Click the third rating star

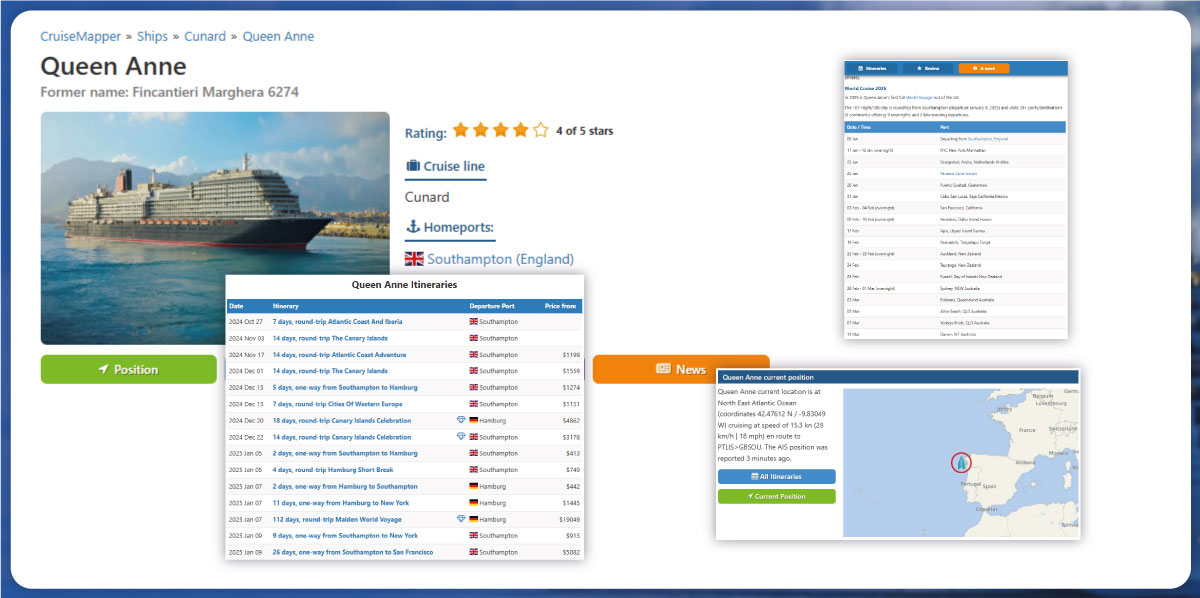coord(501,130)
